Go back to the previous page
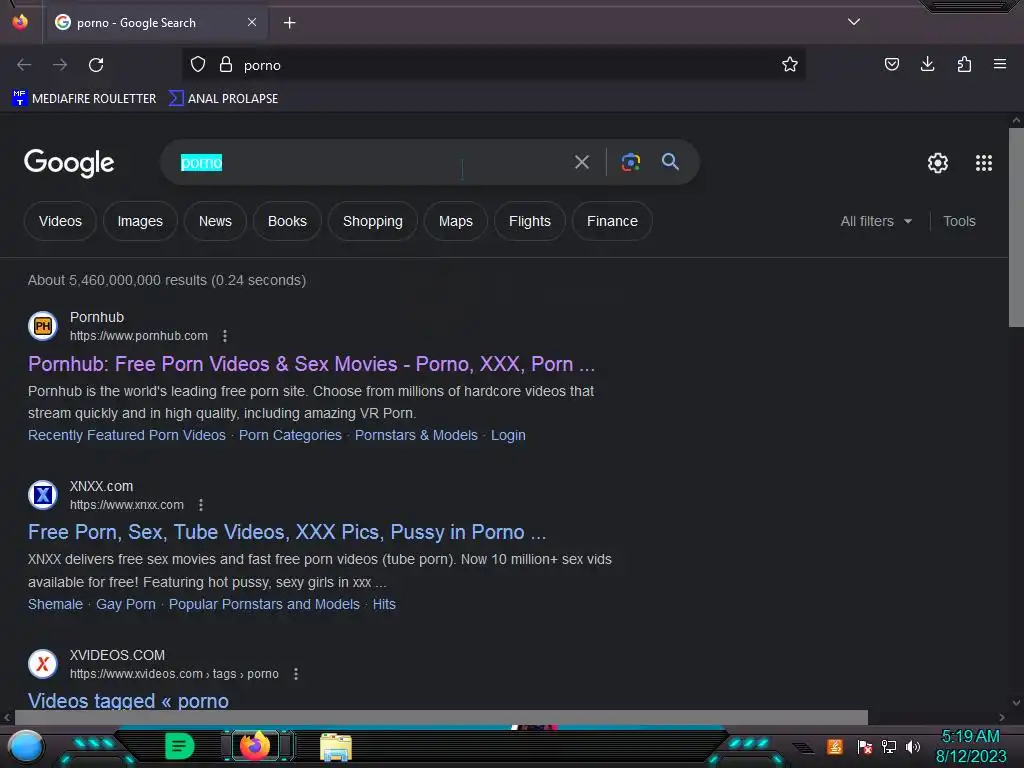This screenshot has height=768, width=1024. pyautogui.click(x=24, y=65)
